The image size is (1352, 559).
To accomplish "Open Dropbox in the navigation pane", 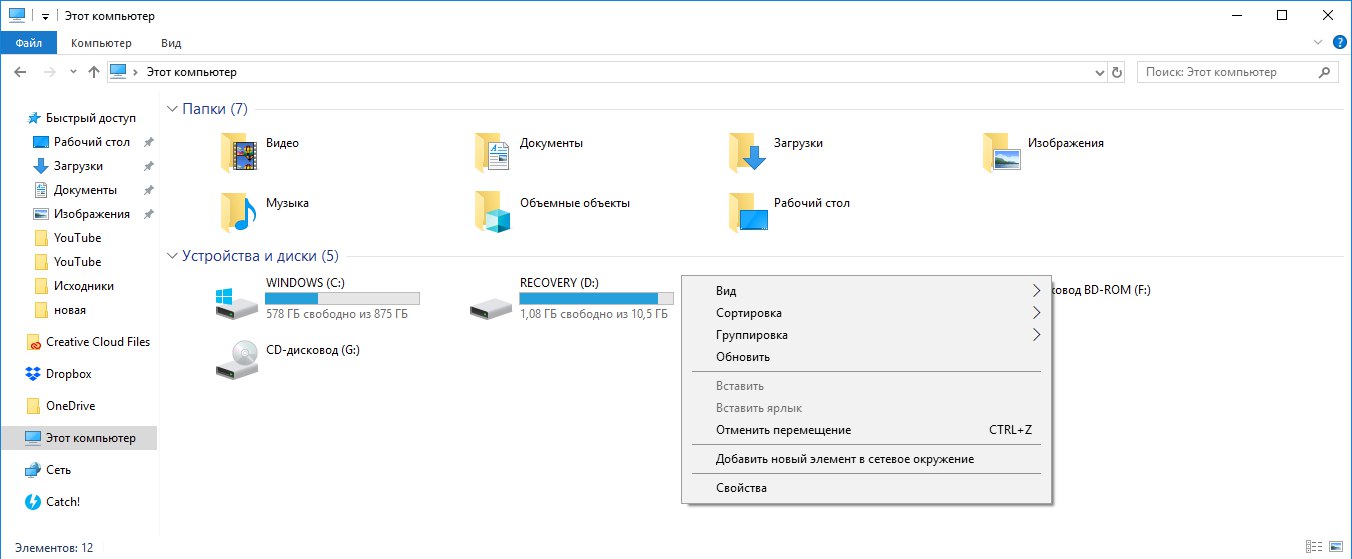I will [59, 374].
